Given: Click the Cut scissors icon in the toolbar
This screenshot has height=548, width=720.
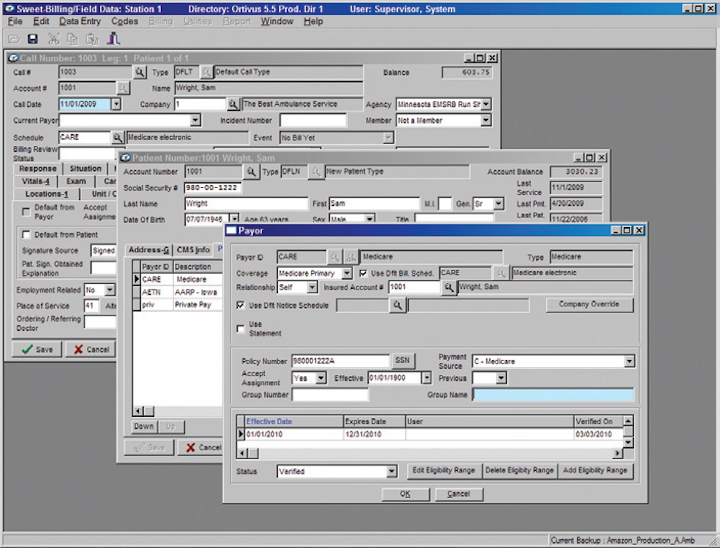Looking at the screenshot, I should pos(54,39).
